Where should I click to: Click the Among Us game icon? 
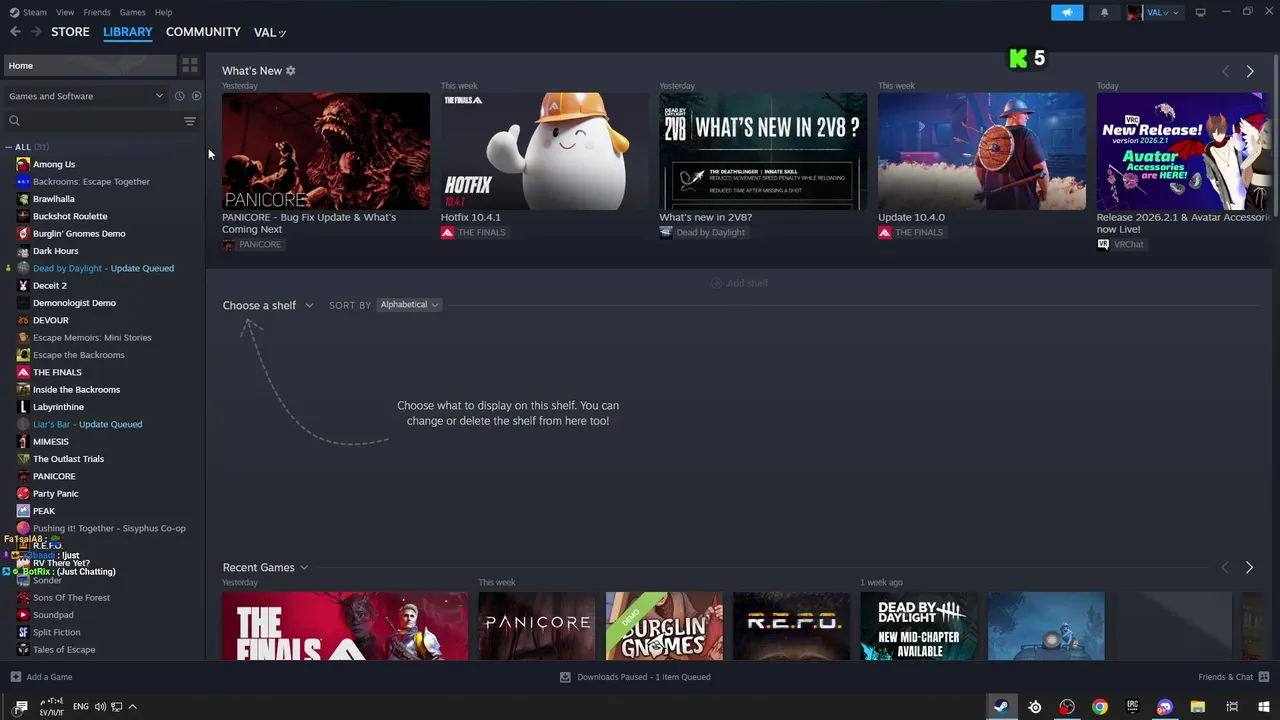pos(23,164)
